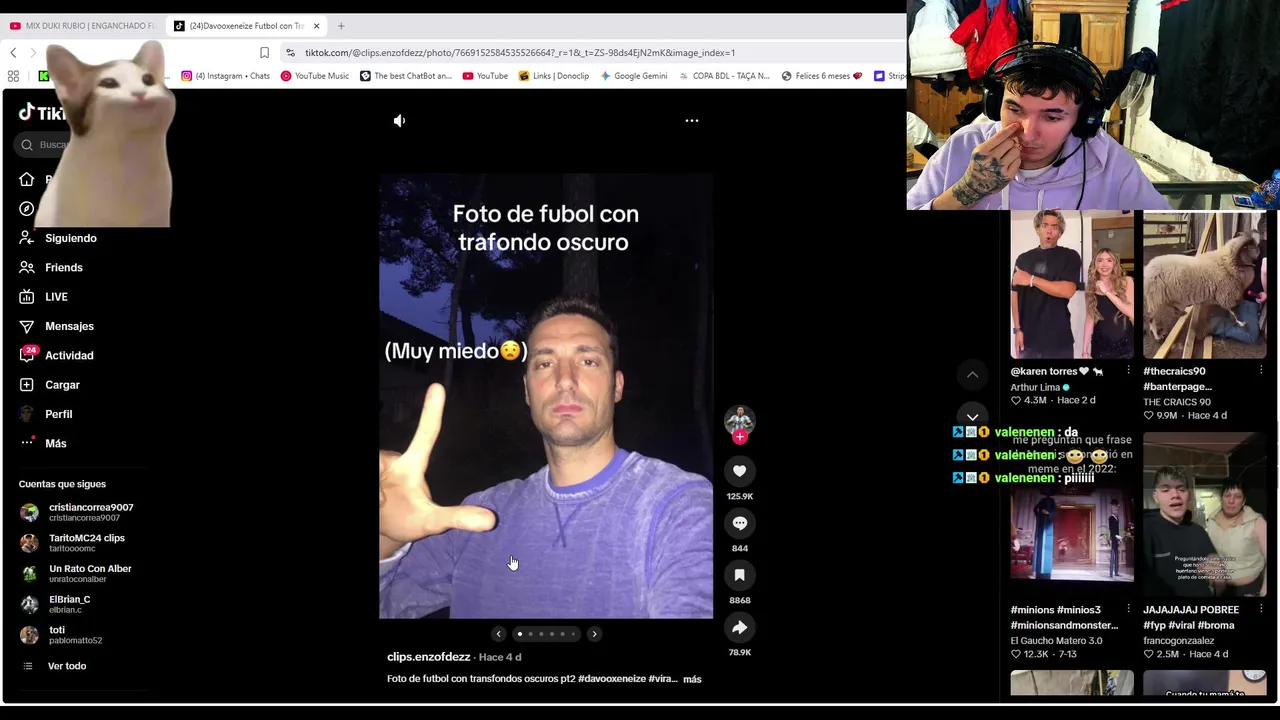Open the #davooxeneize hashtag in the caption
Screen dimensions: 1280x720
612,679
